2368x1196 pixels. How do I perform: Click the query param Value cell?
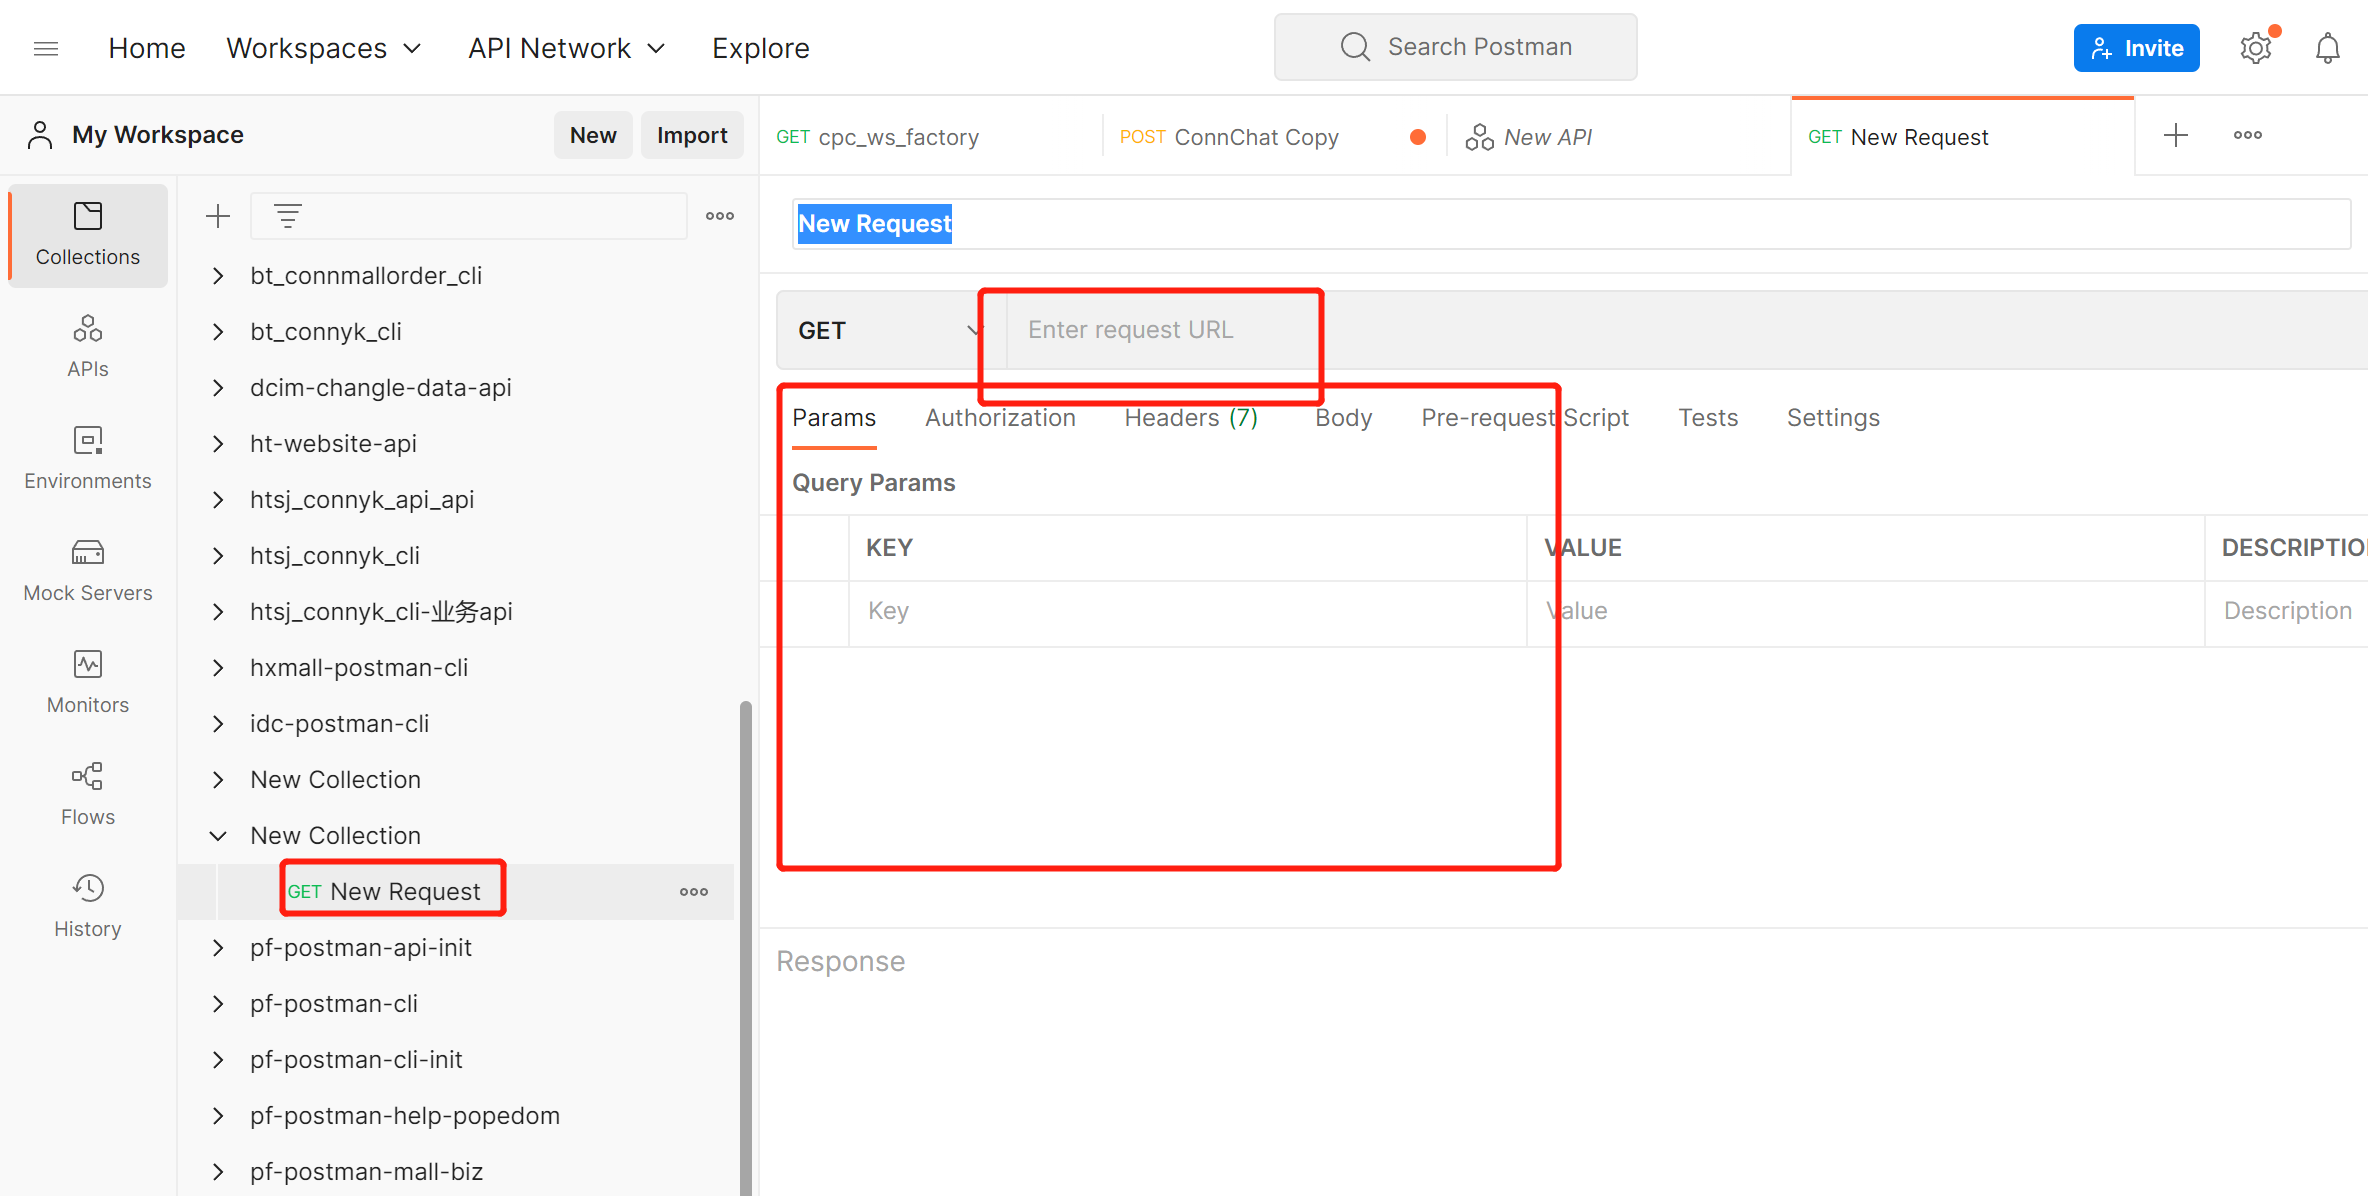[x=1866, y=612]
